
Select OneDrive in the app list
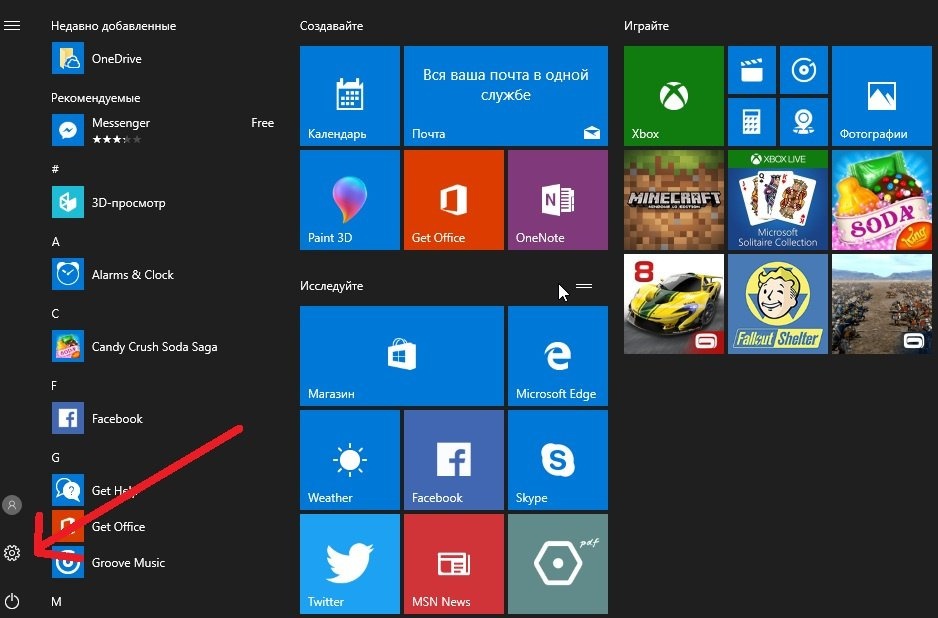116,59
